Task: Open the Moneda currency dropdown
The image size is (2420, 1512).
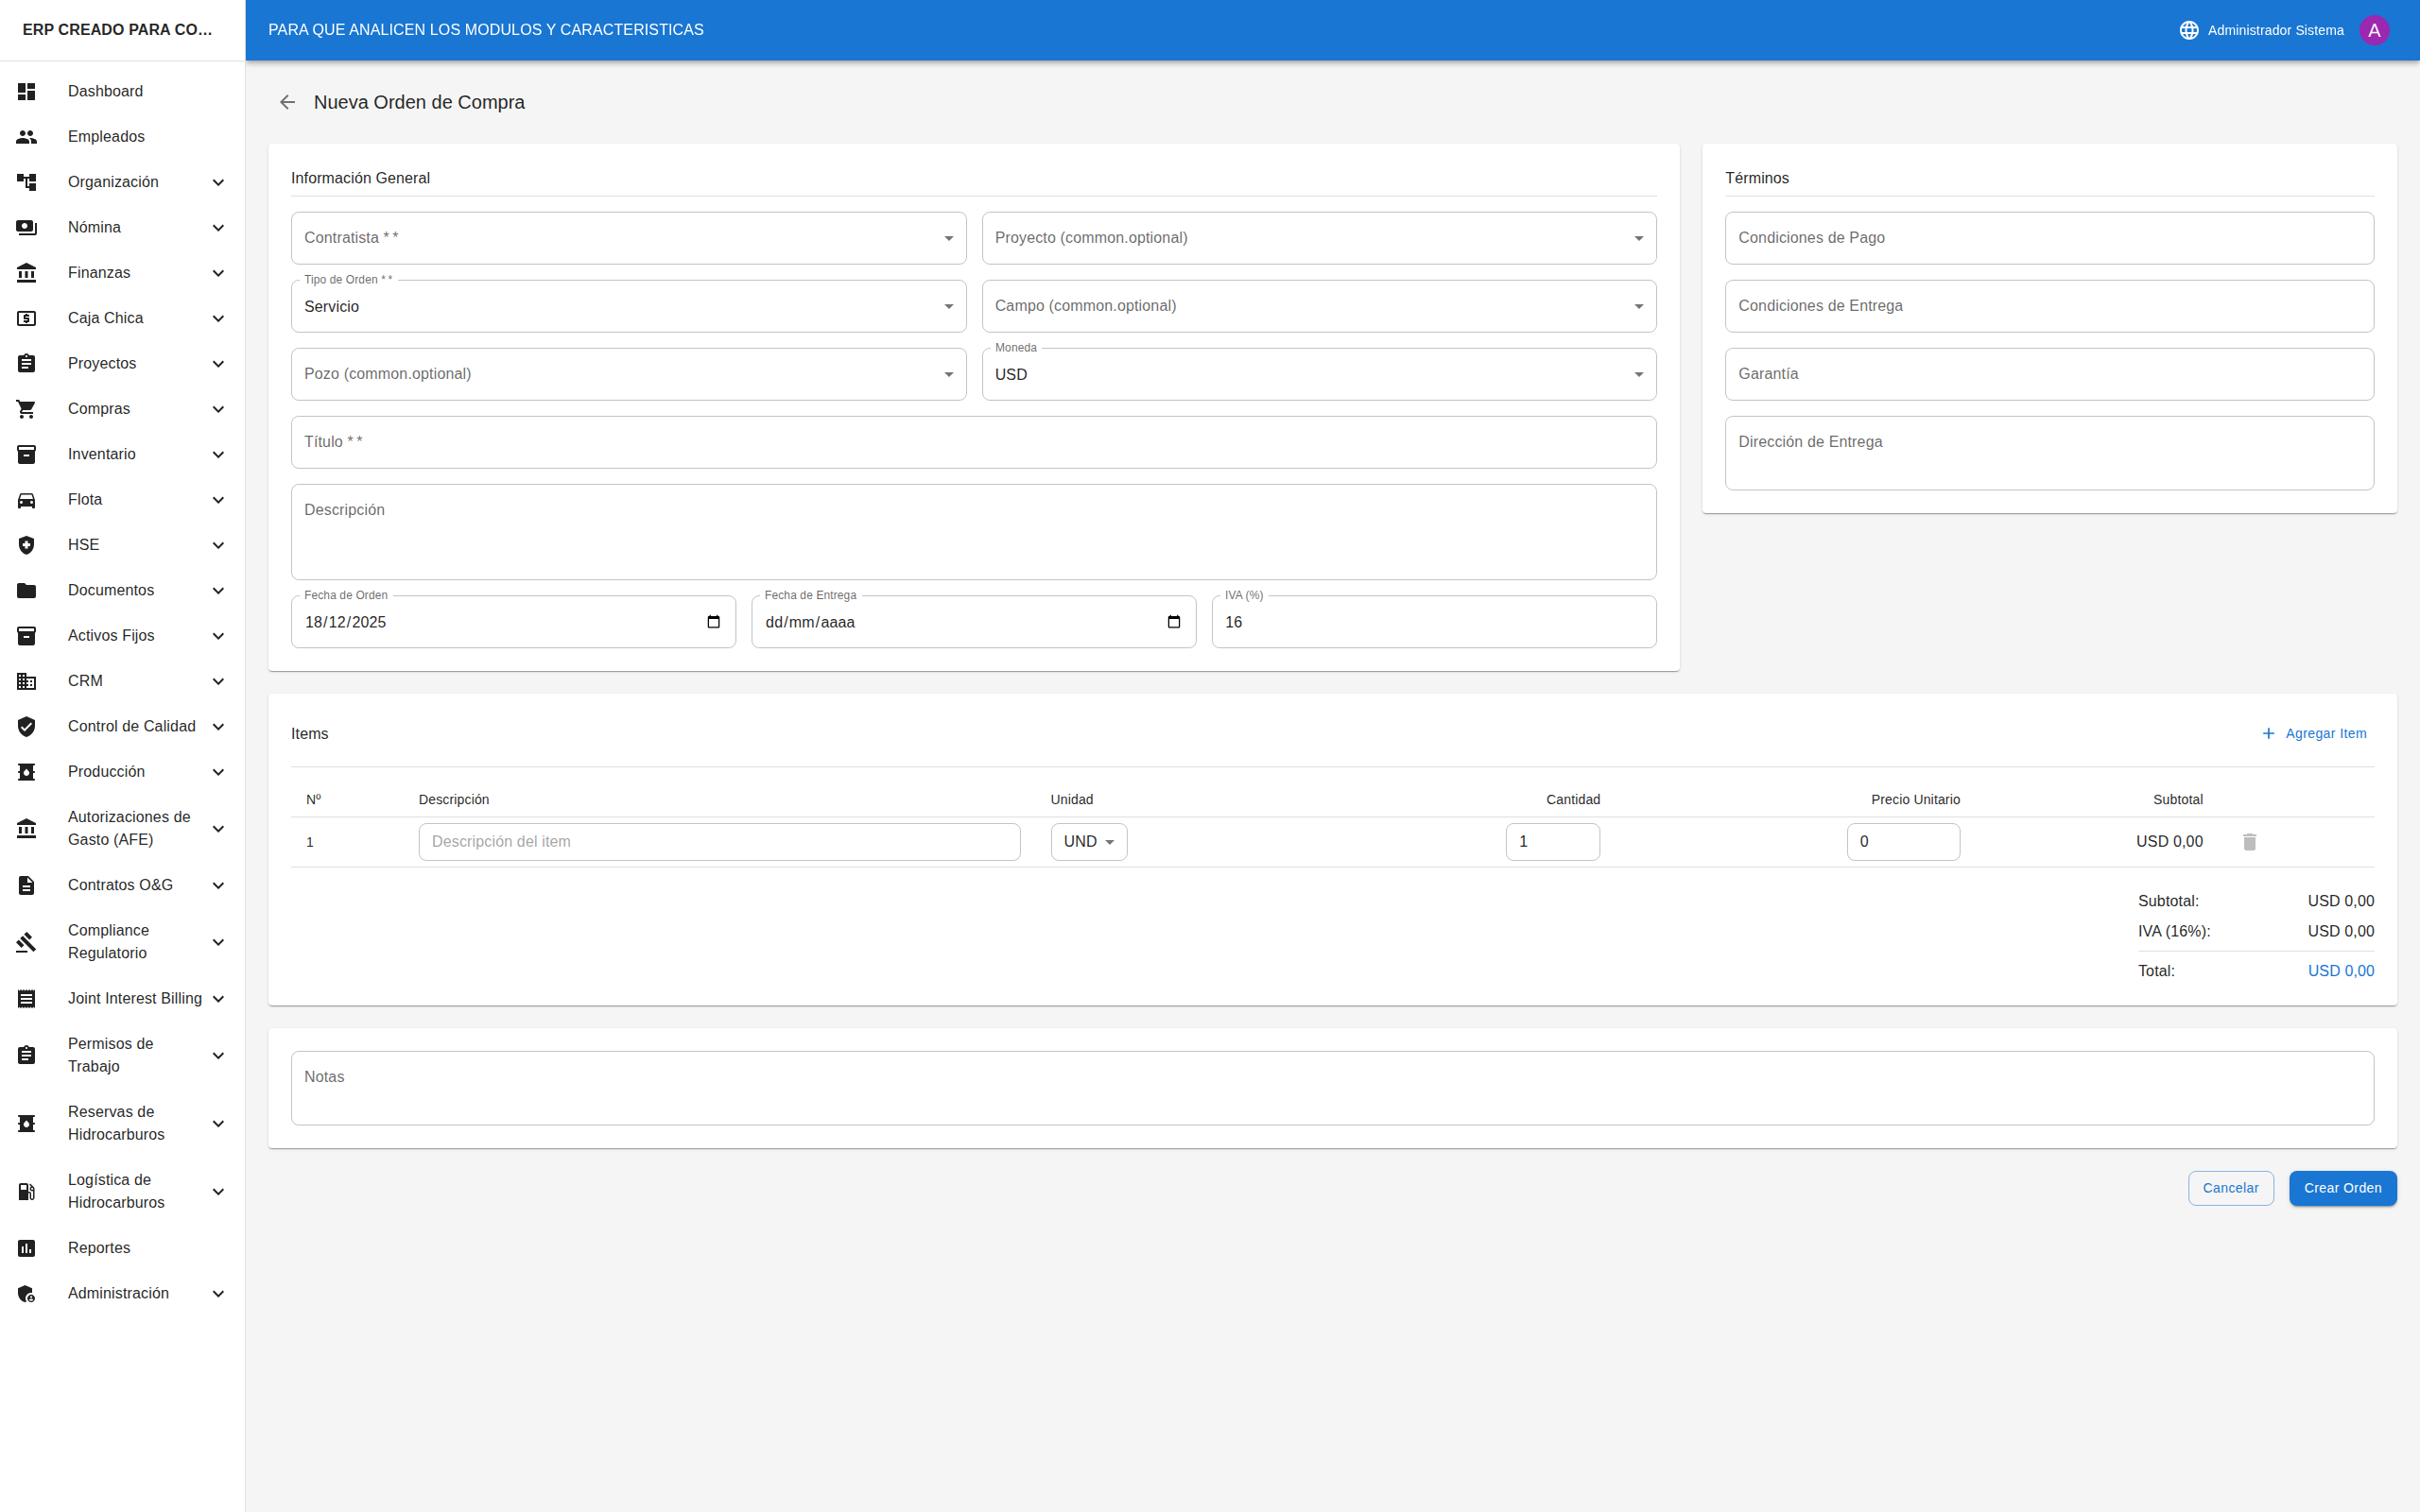Action: pos(1318,374)
